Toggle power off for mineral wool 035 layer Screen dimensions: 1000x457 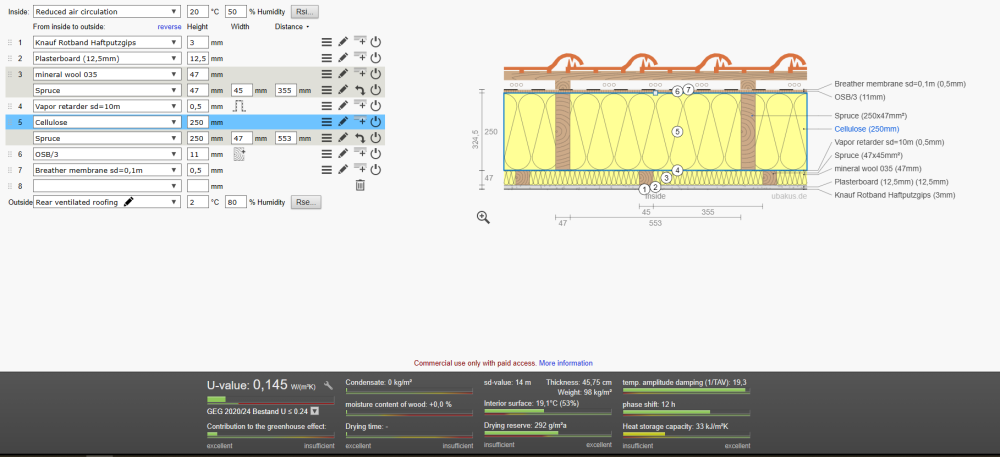[x=376, y=74]
